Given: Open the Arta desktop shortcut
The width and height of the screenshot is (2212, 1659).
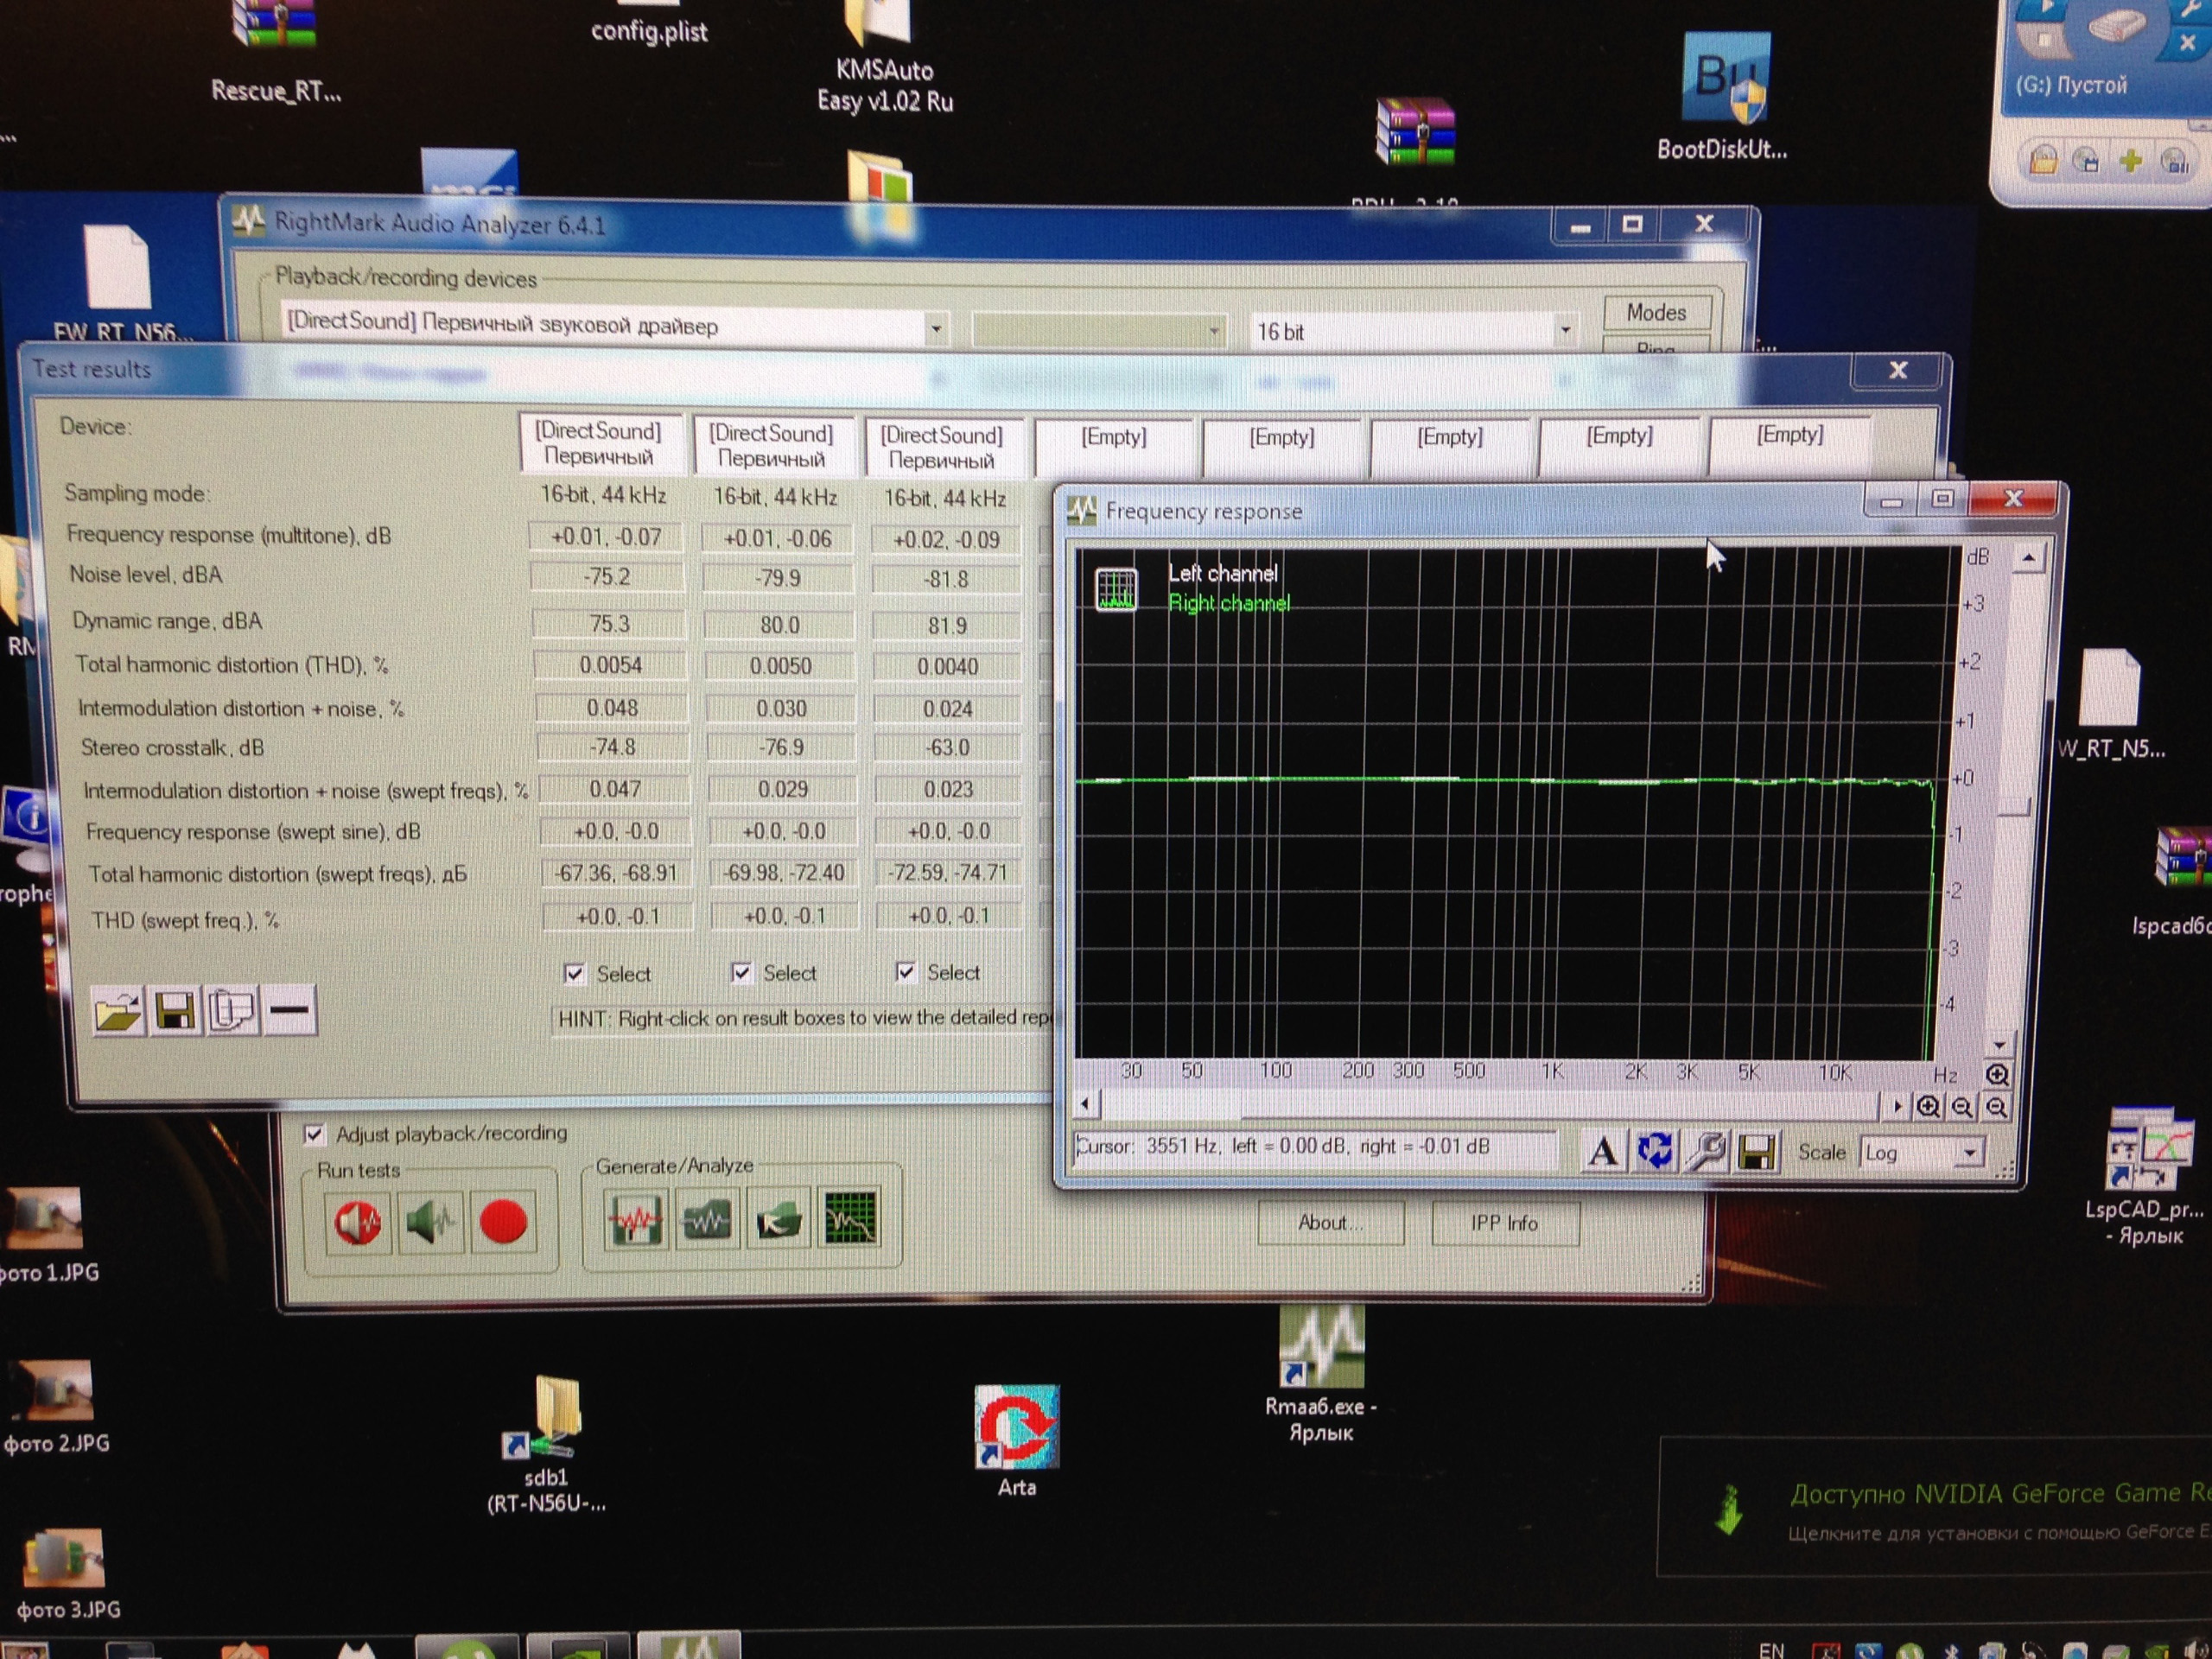Looking at the screenshot, I should point(1017,1441).
